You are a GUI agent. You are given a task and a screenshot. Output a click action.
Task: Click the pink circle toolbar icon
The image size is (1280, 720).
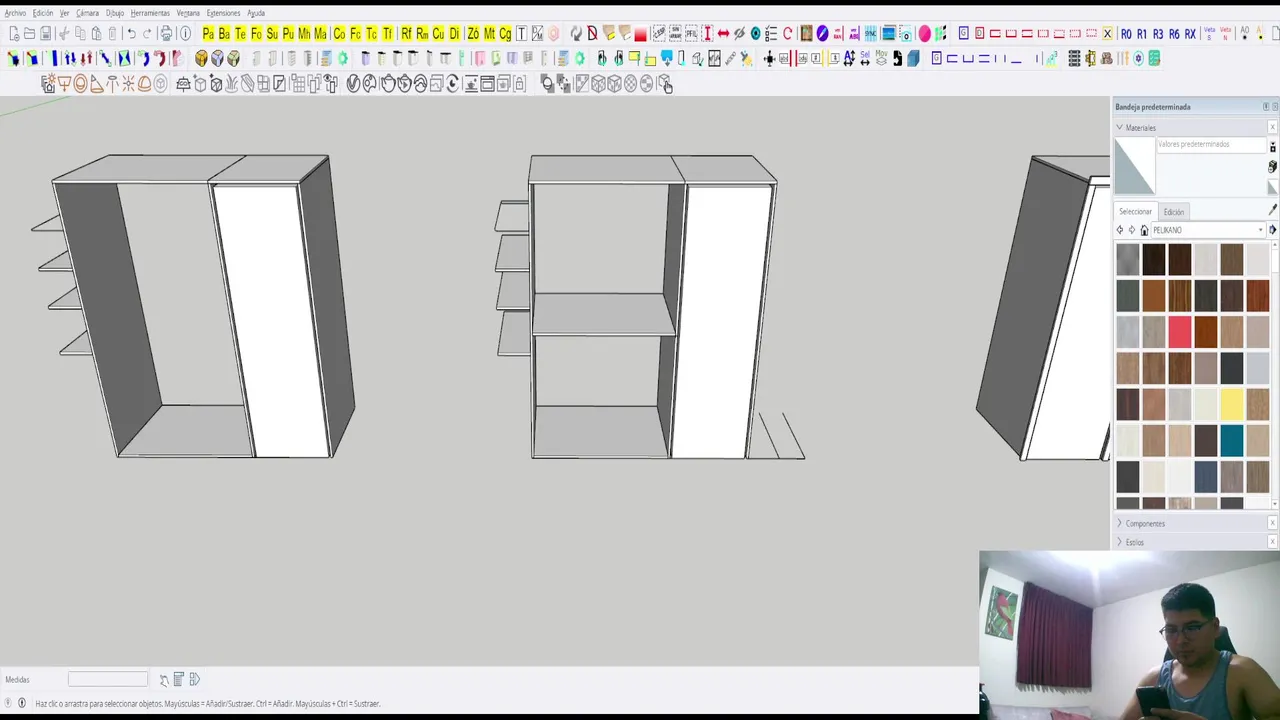point(924,33)
